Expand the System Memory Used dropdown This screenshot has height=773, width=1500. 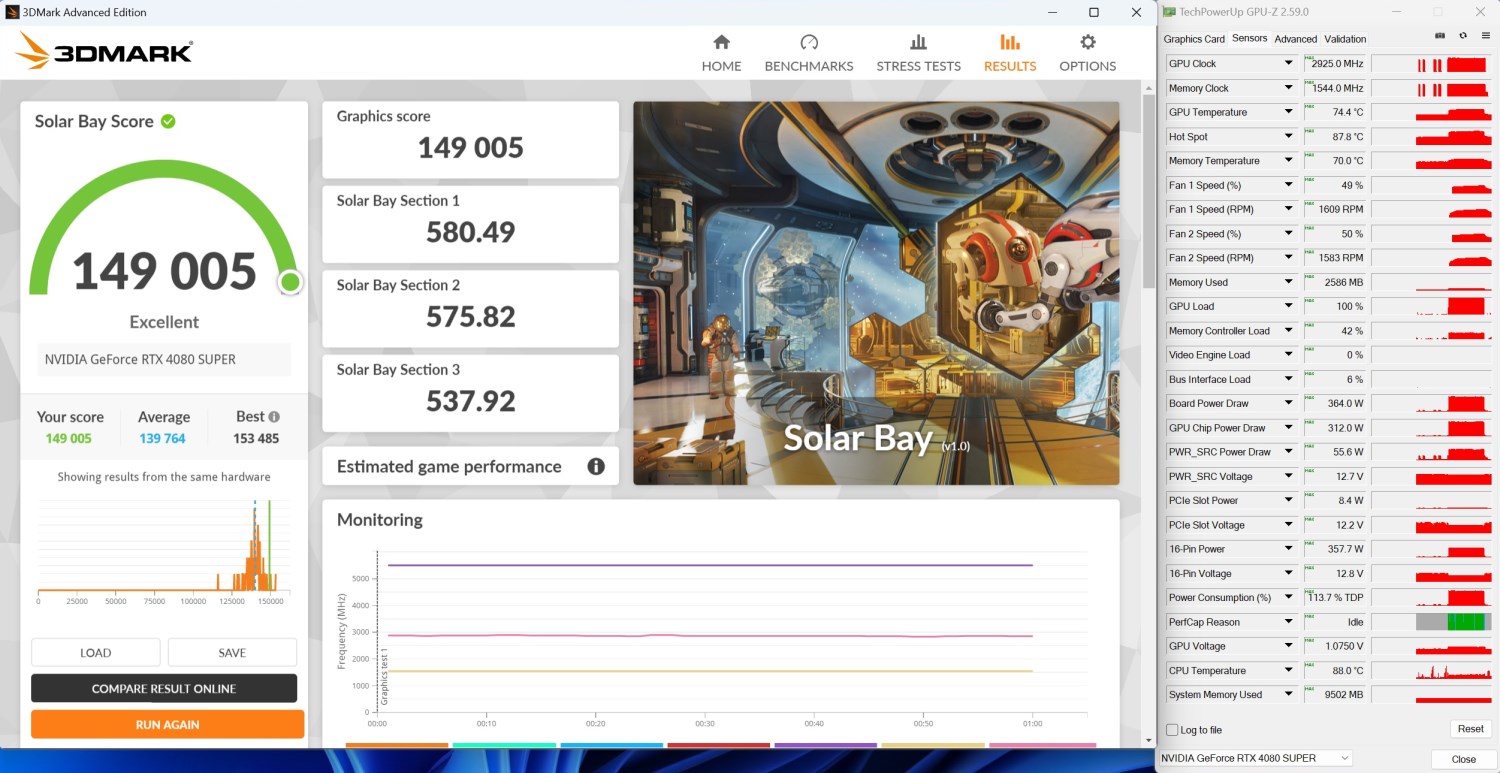1289,695
